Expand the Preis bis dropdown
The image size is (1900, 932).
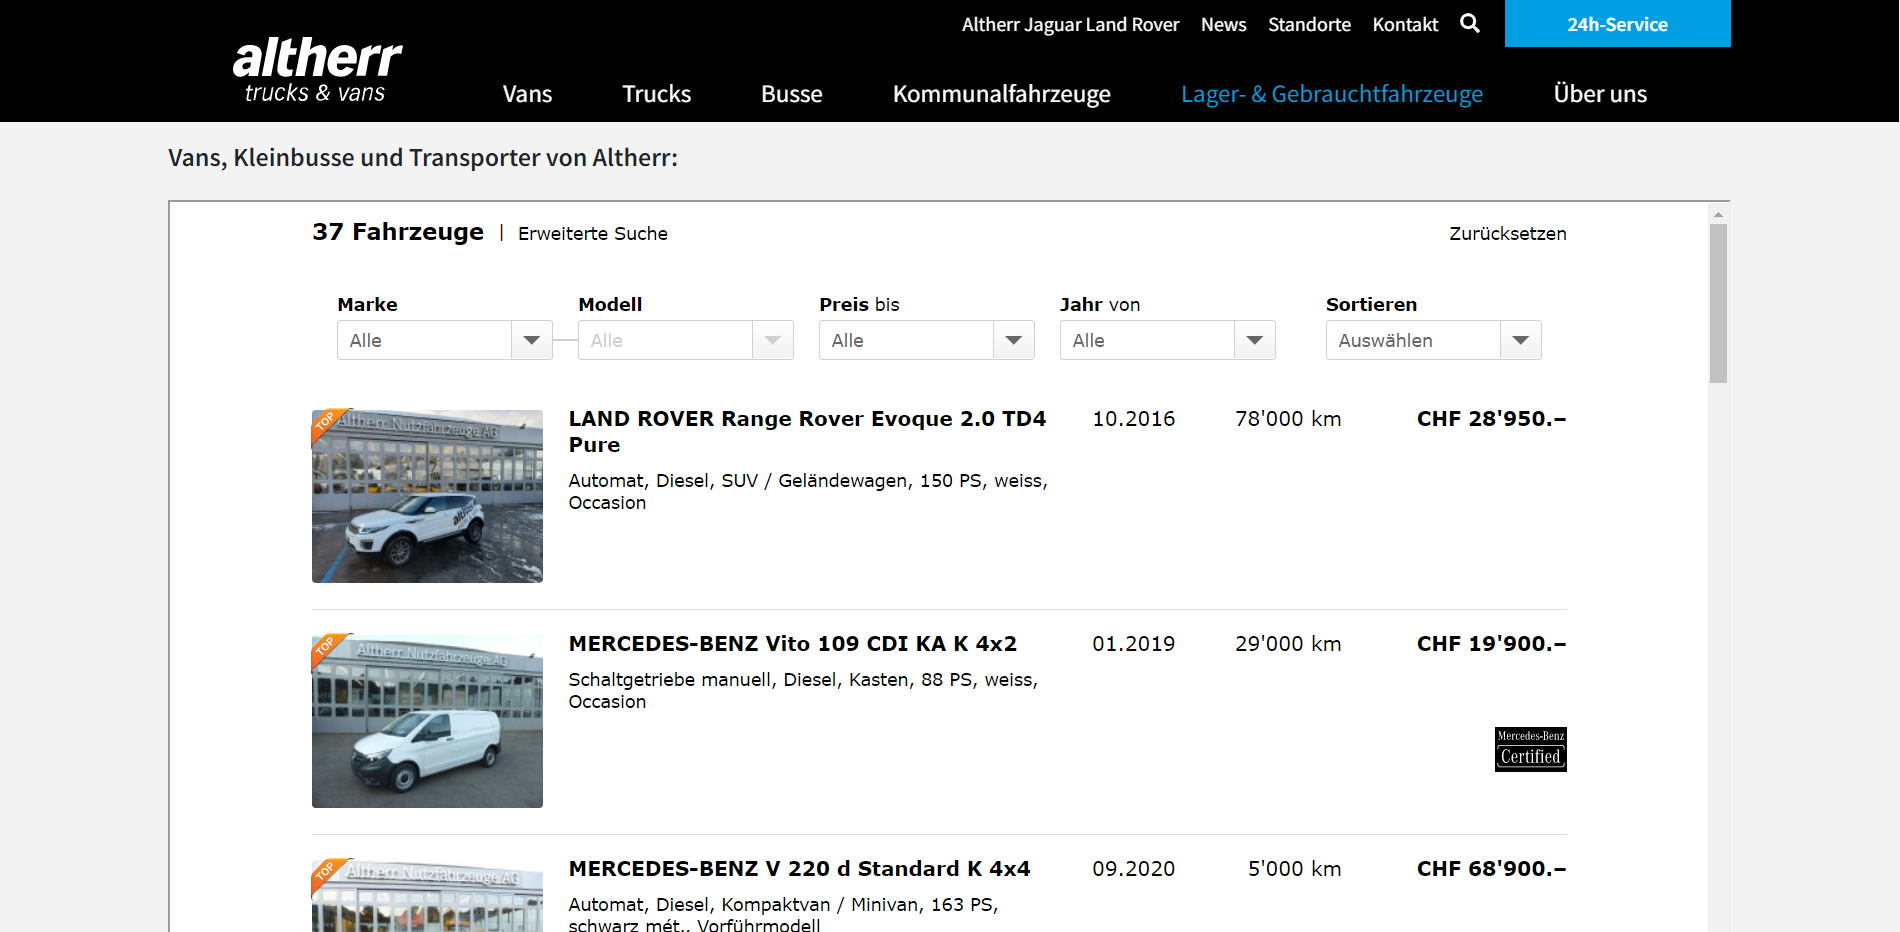926,340
